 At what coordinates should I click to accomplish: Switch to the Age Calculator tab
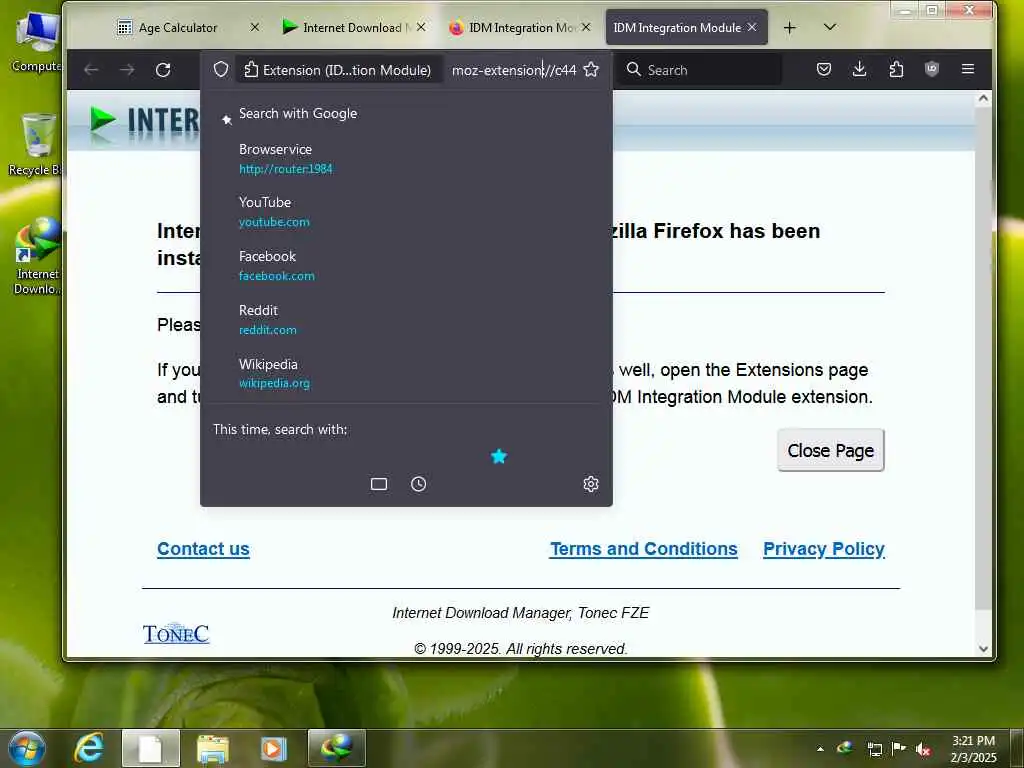pyautogui.click(x=178, y=27)
